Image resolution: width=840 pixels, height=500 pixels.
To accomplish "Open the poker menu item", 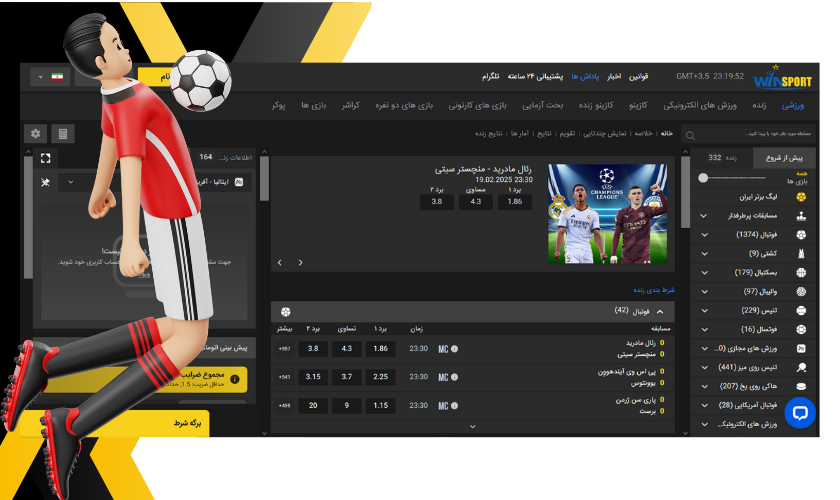I will pos(279,106).
